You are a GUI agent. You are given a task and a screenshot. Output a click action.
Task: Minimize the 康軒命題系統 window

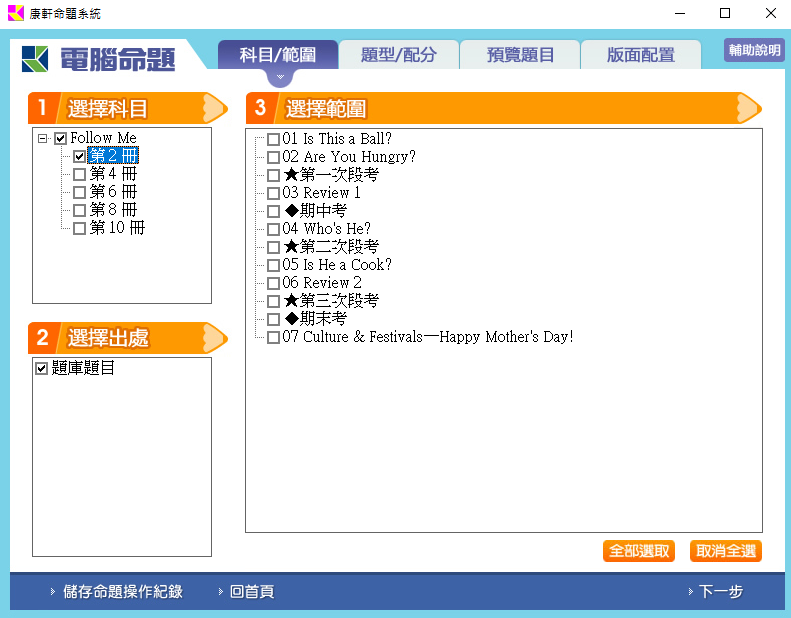click(680, 14)
